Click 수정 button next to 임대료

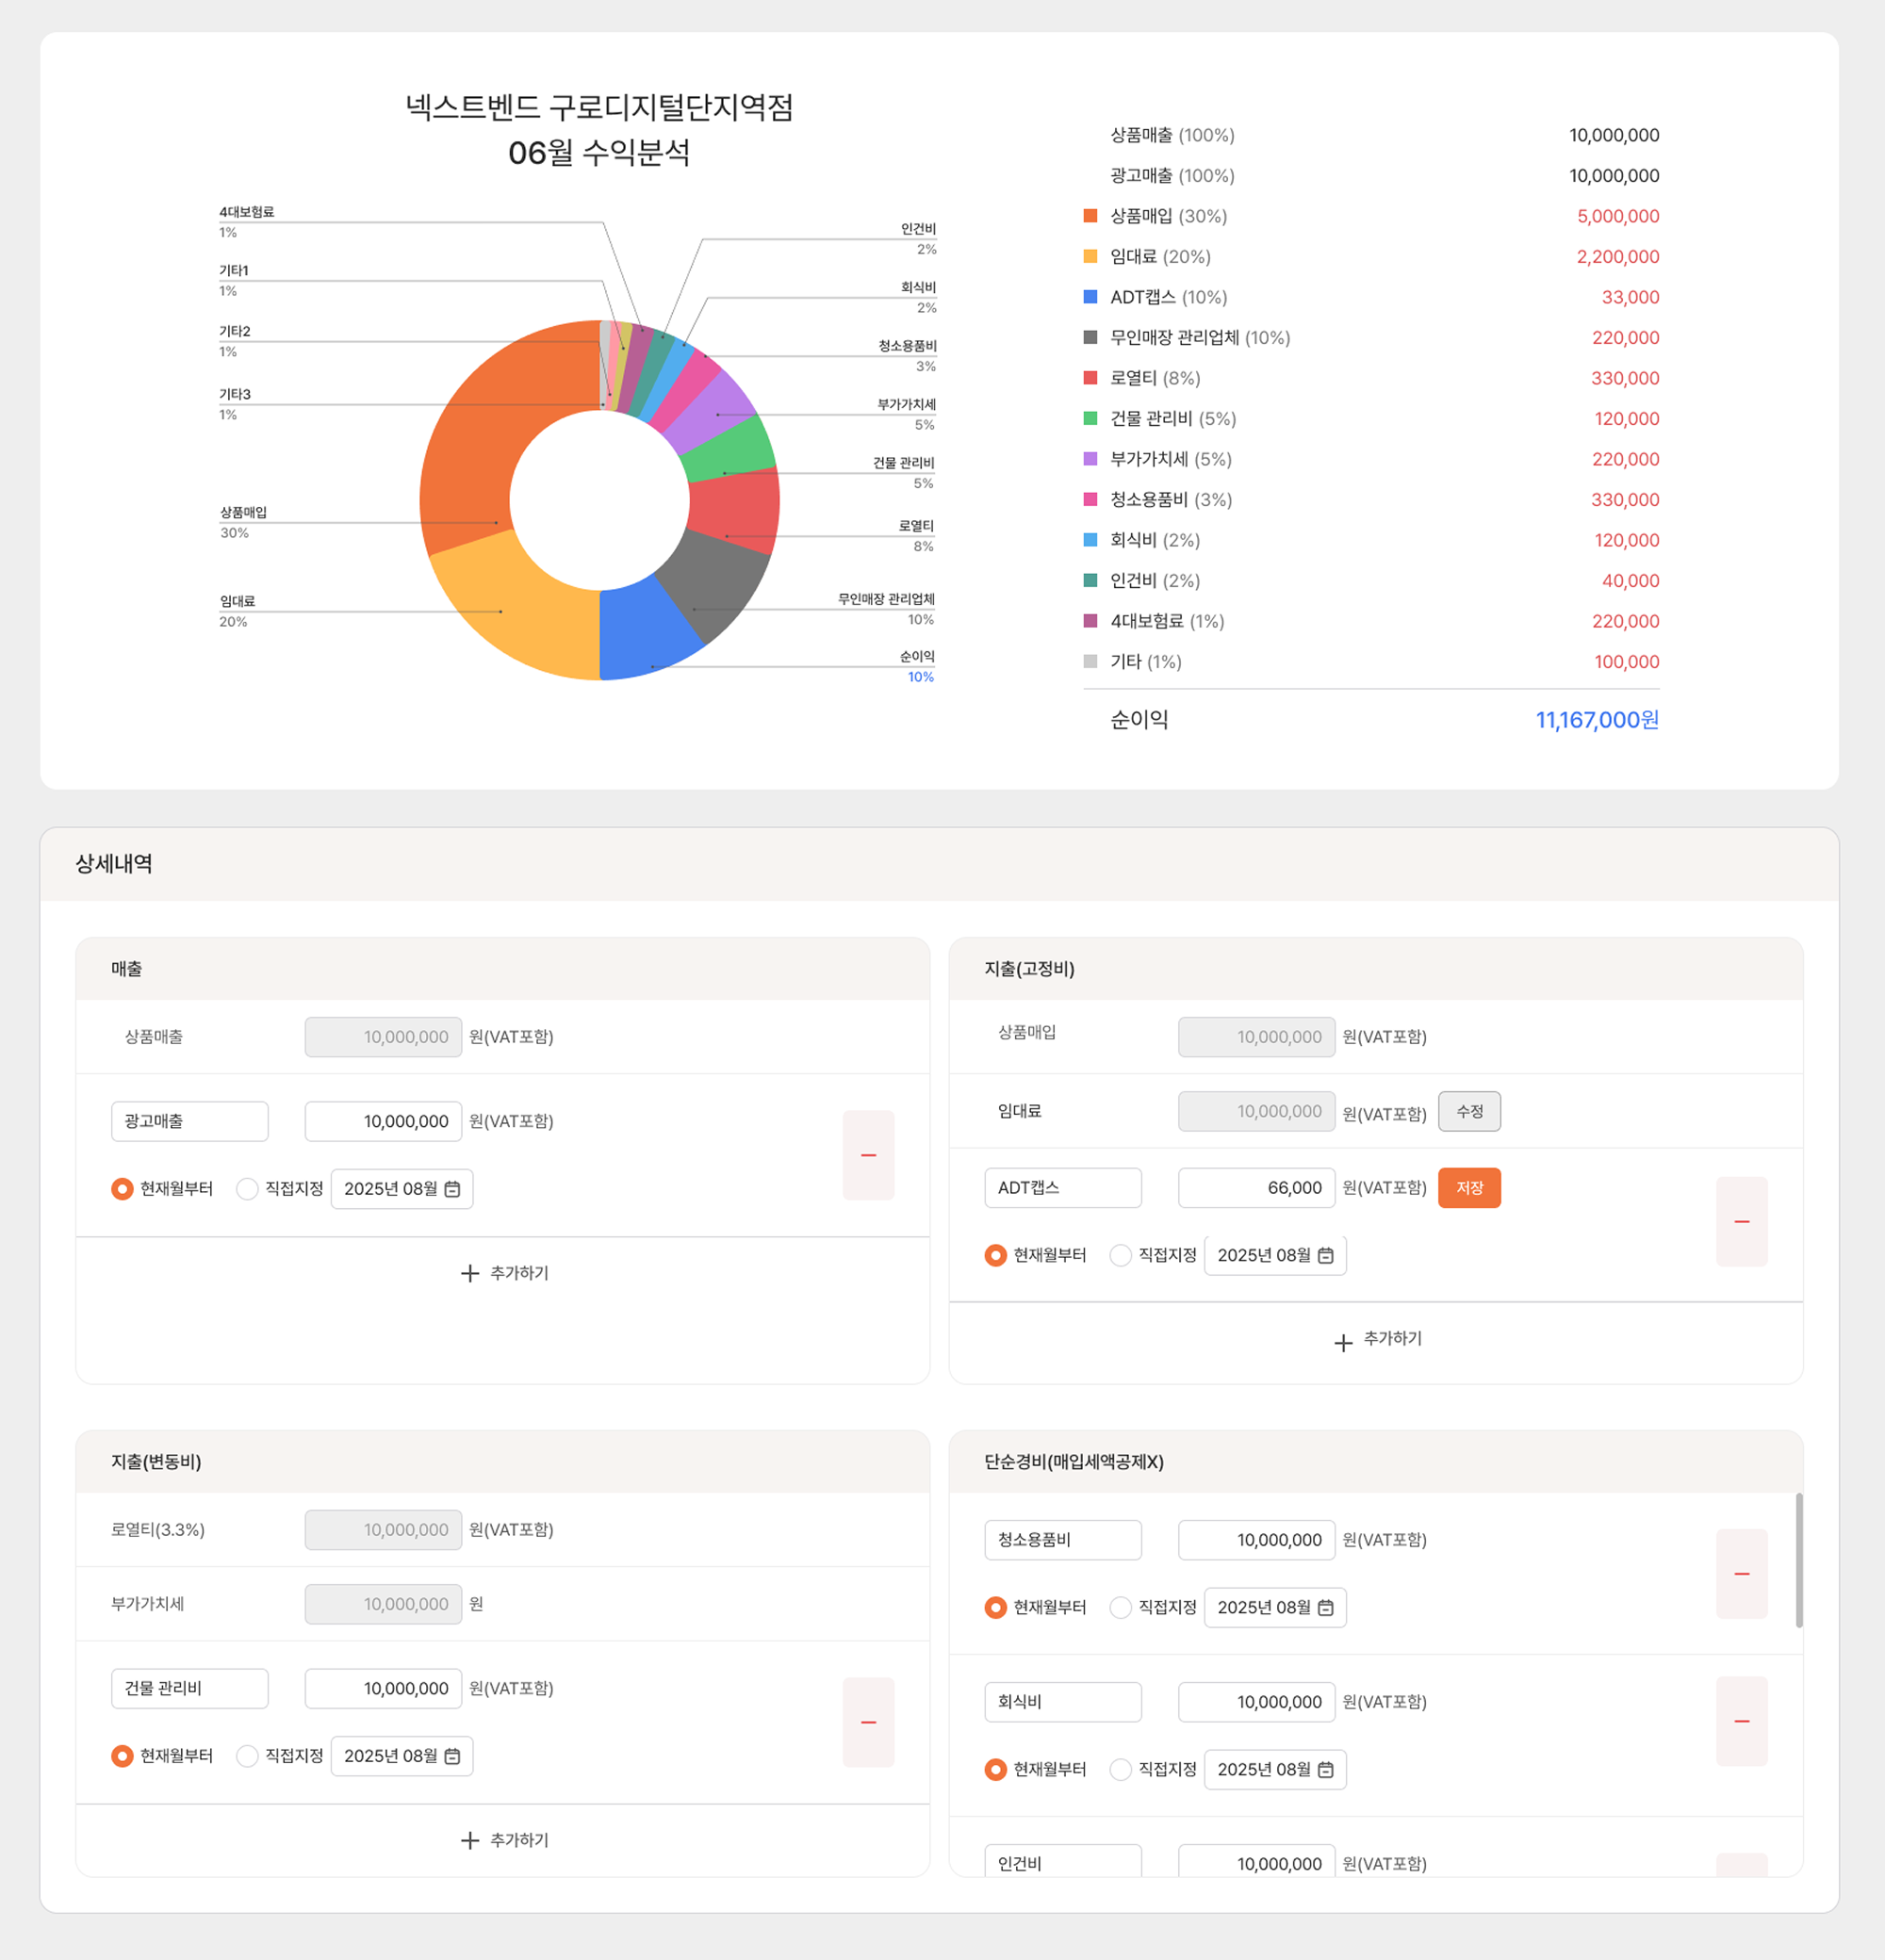1468,1111
